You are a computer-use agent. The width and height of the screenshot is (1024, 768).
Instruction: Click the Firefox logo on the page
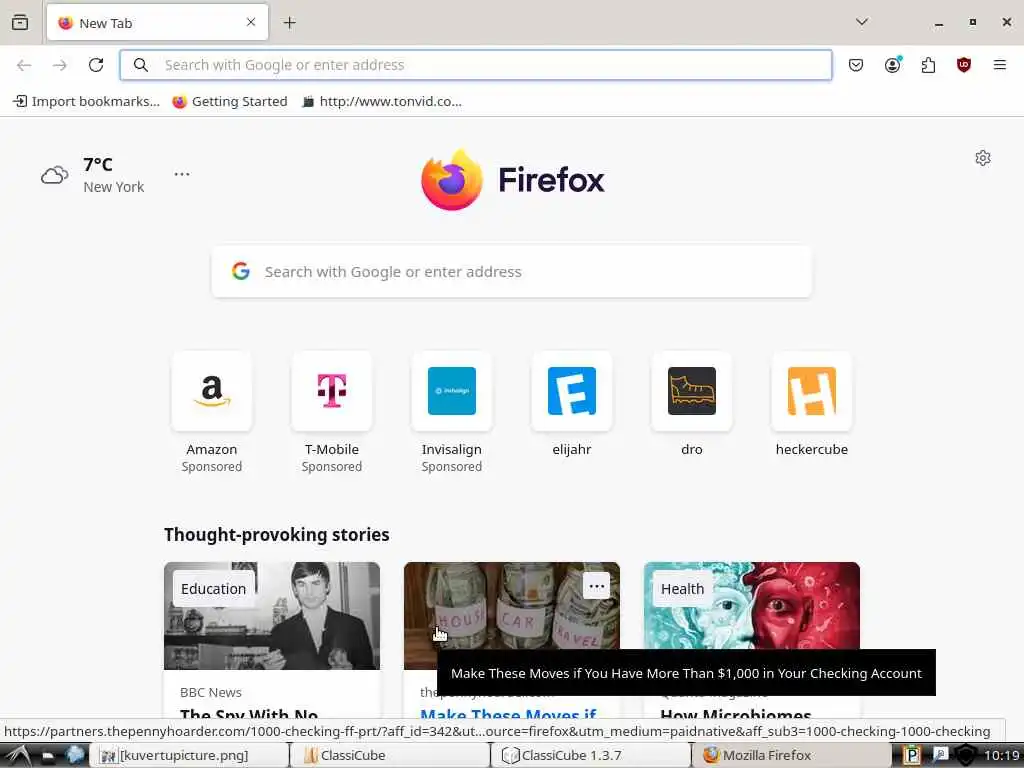coord(513,180)
